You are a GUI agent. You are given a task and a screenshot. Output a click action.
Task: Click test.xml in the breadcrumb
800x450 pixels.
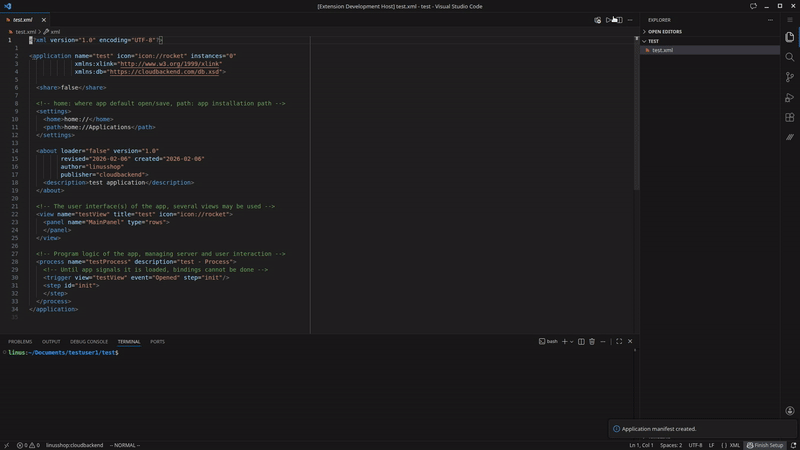point(25,32)
